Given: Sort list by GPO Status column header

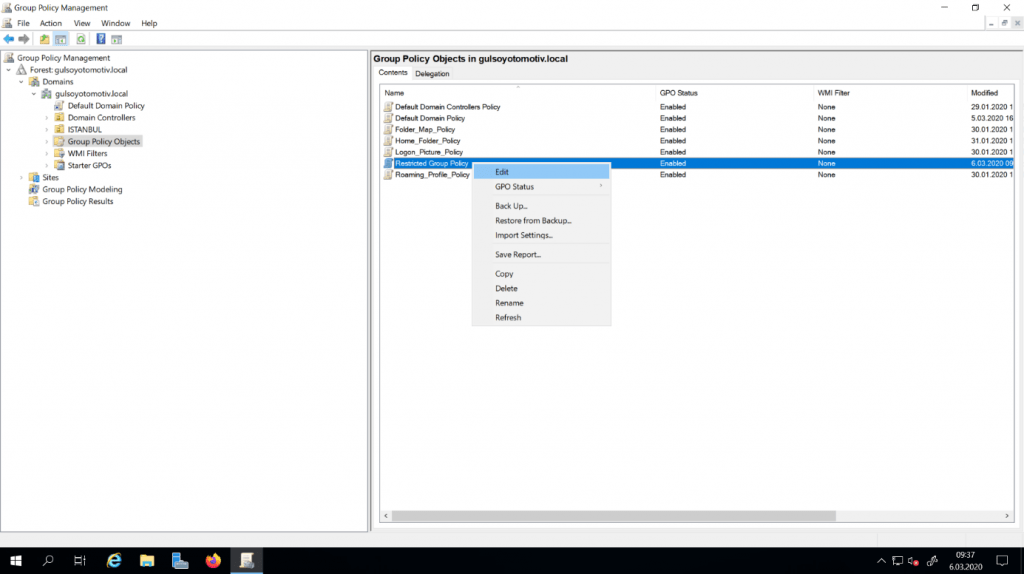Looking at the screenshot, I should pyautogui.click(x=679, y=93).
